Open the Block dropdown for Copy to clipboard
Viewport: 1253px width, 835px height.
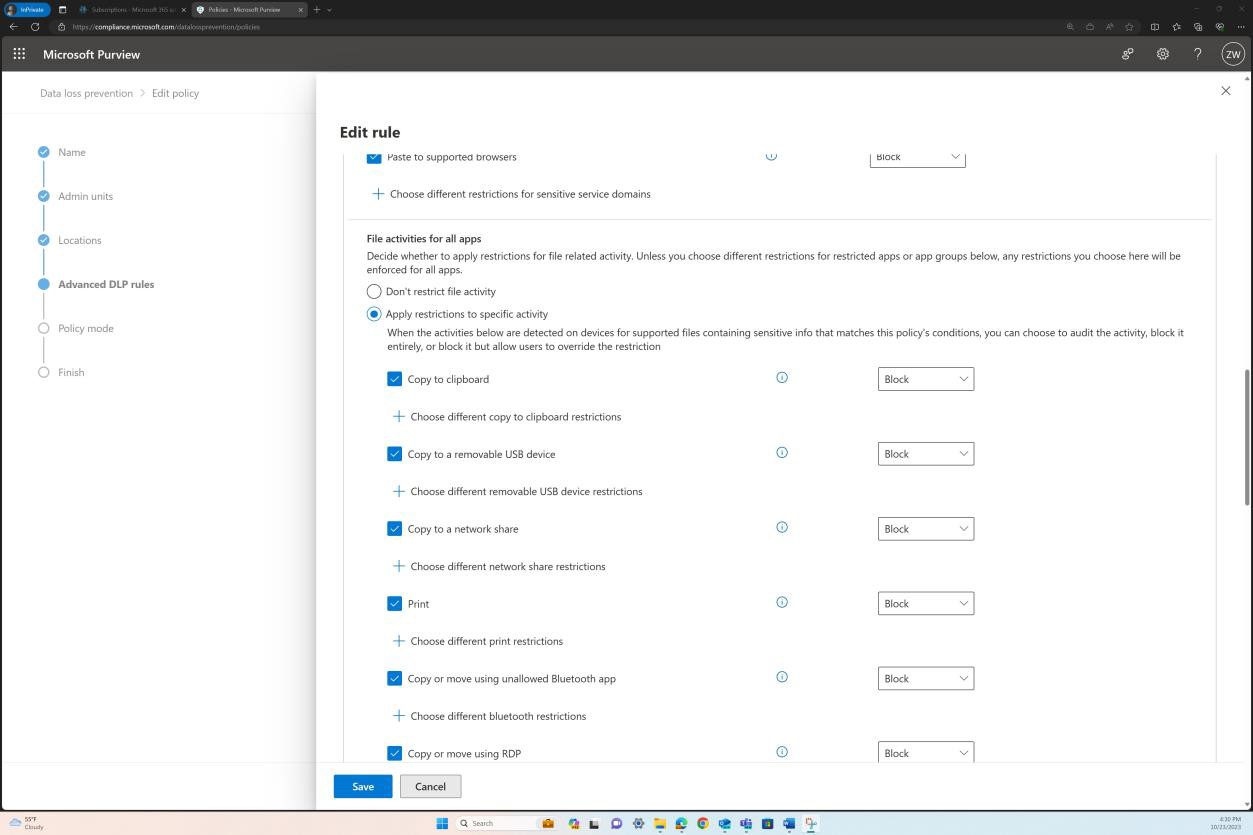click(x=925, y=378)
